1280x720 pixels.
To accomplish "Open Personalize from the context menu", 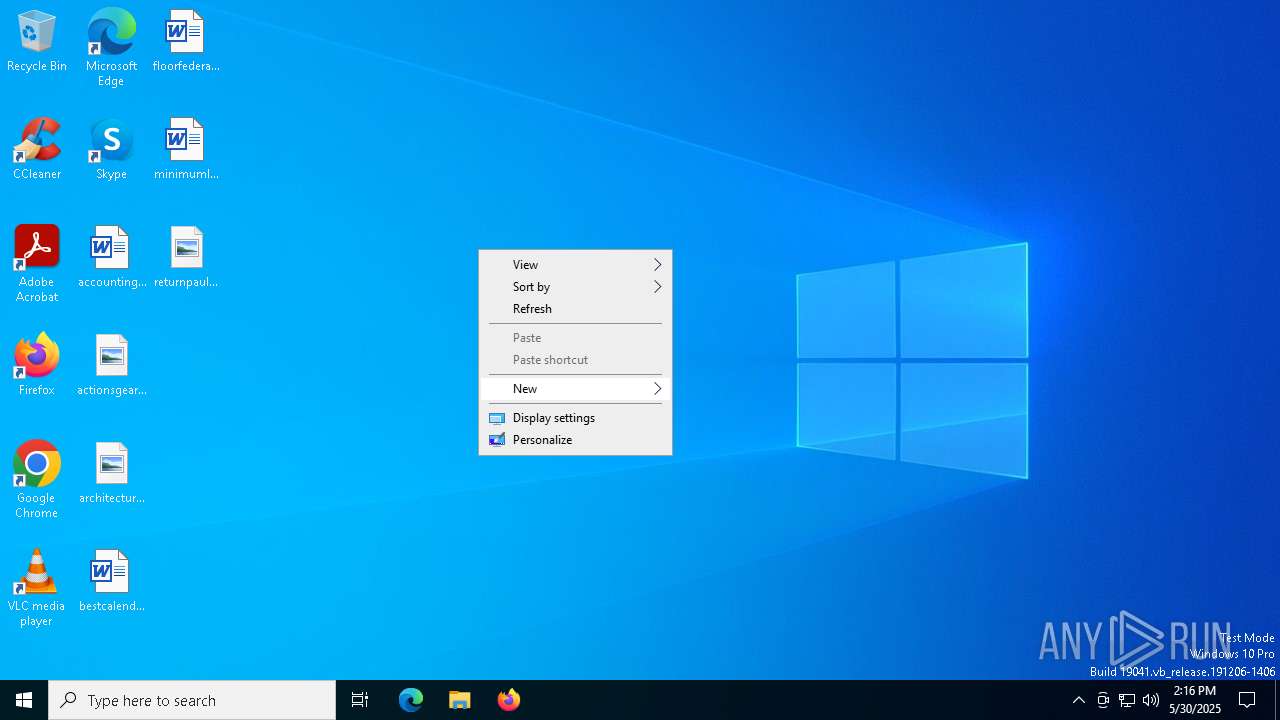I will click(x=575, y=440).
